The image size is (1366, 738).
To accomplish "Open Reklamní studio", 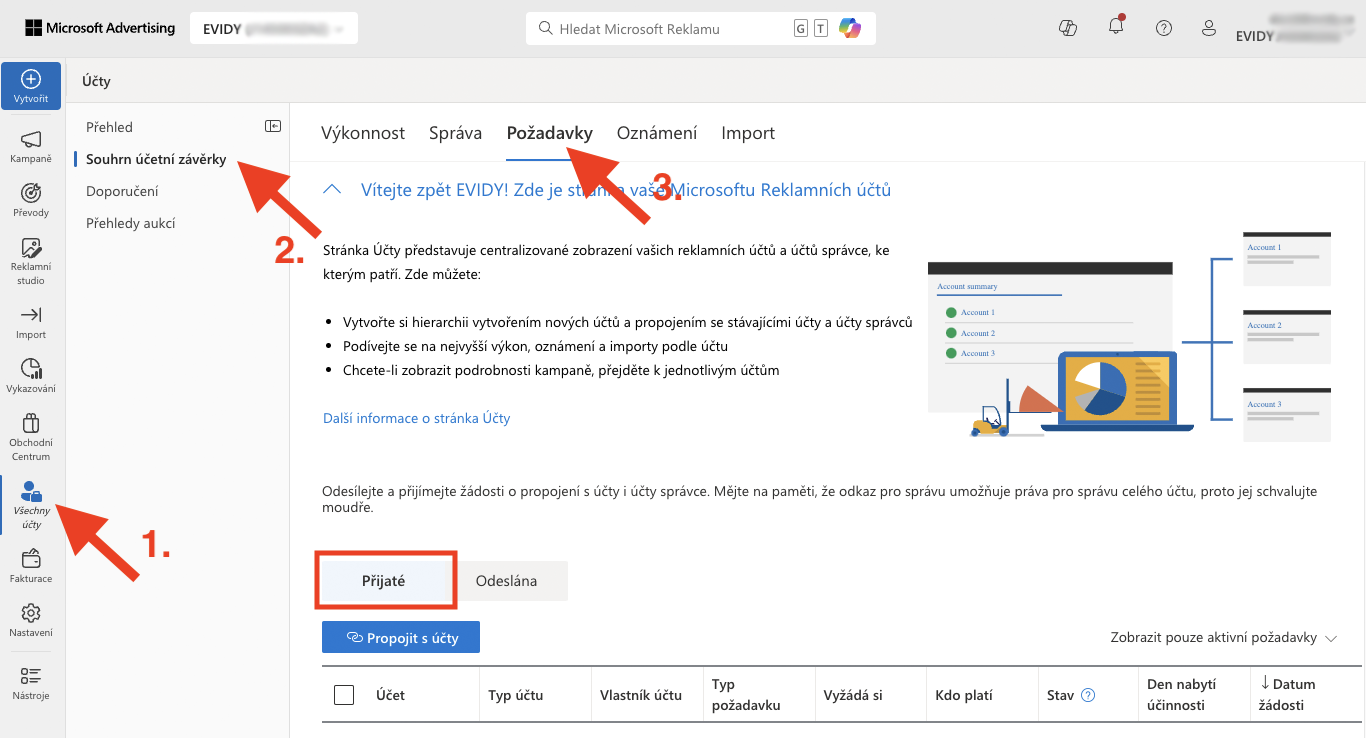I will (31, 261).
